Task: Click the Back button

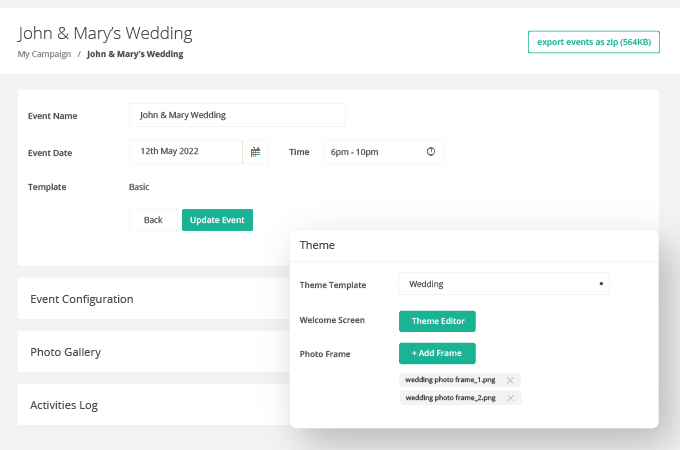Action: [x=153, y=220]
